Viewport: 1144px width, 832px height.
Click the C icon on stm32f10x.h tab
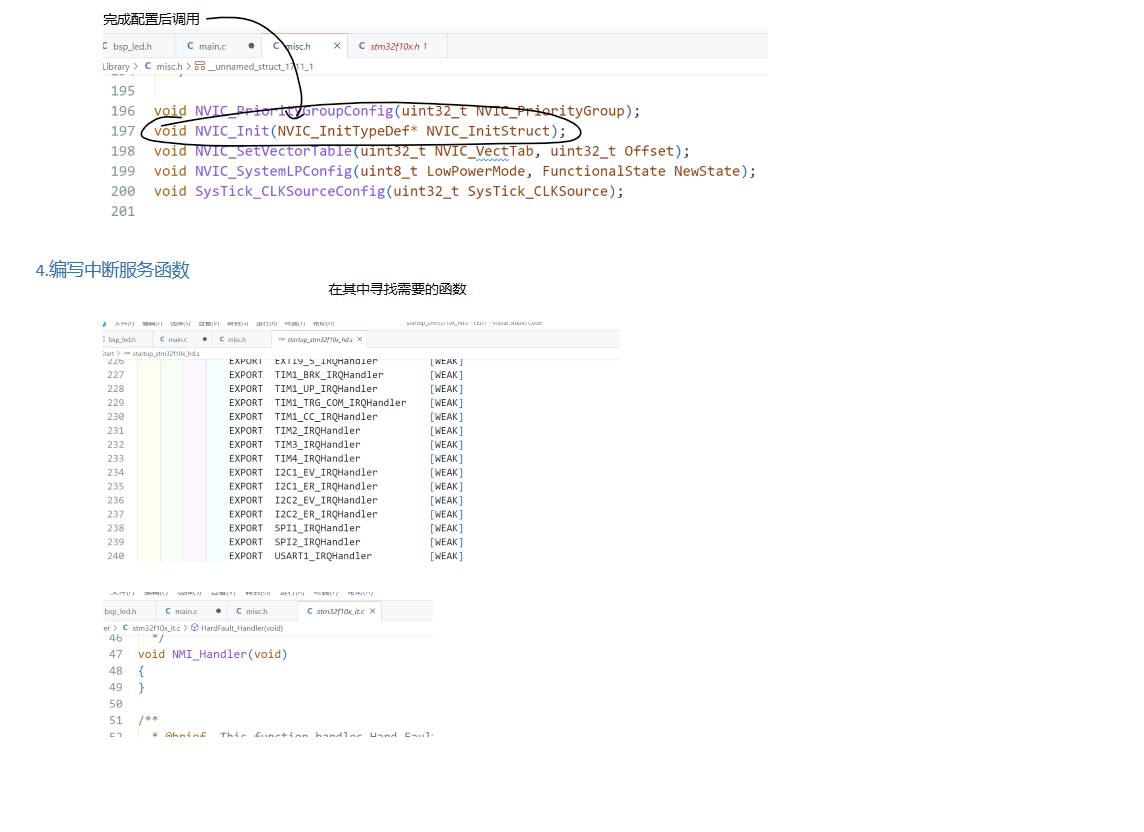[x=362, y=46]
